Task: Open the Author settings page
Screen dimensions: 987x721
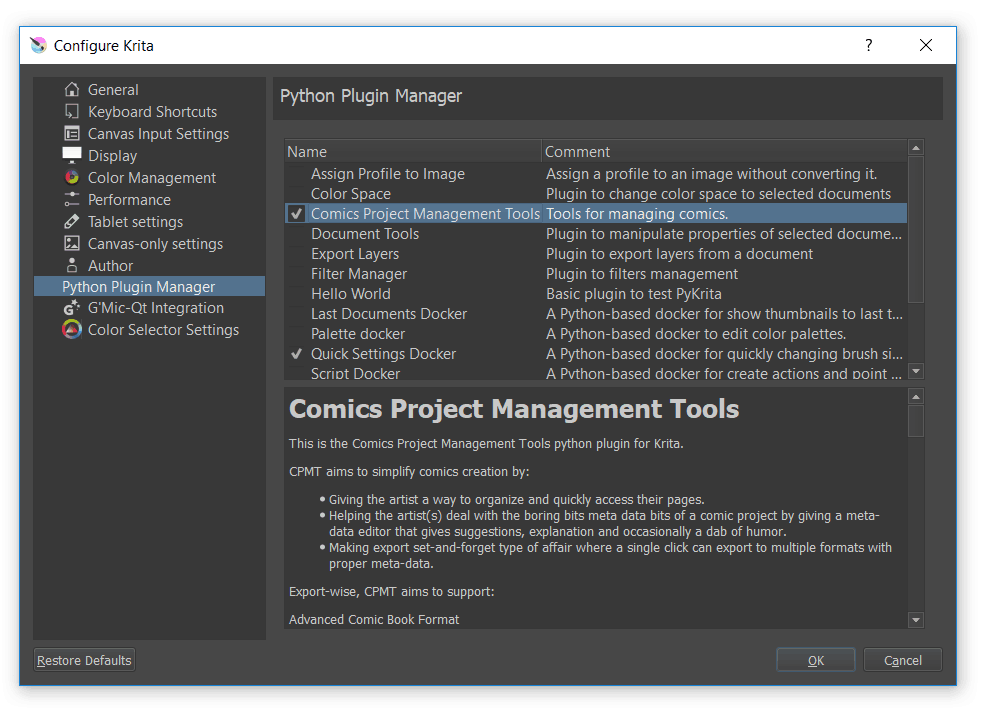Action: [x=110, y=266]
